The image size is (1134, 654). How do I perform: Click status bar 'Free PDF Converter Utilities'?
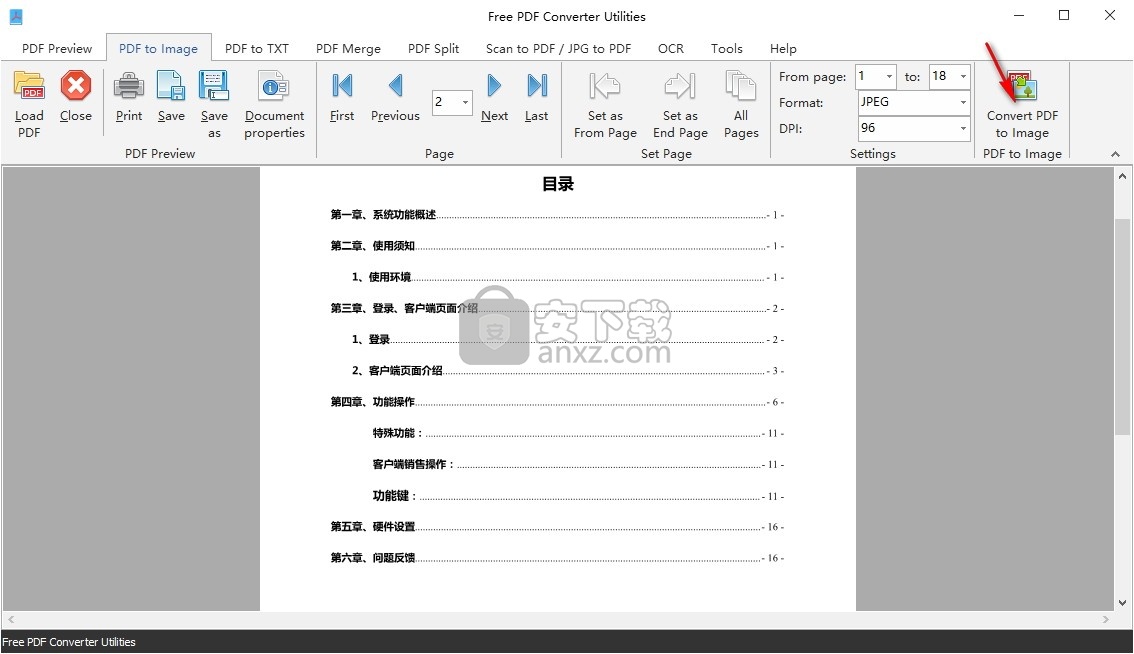pyautogui.click(x=69, y=642)
